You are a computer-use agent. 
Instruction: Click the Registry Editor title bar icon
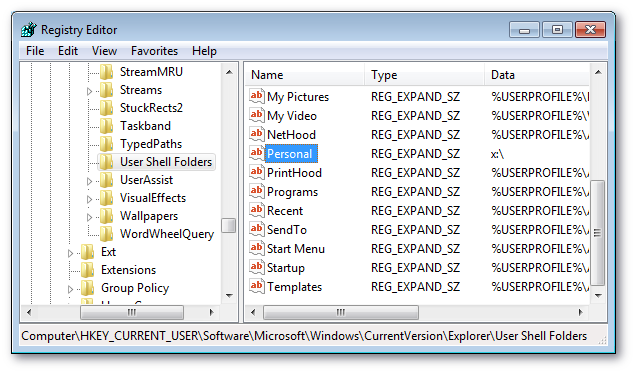click(29, 30)
